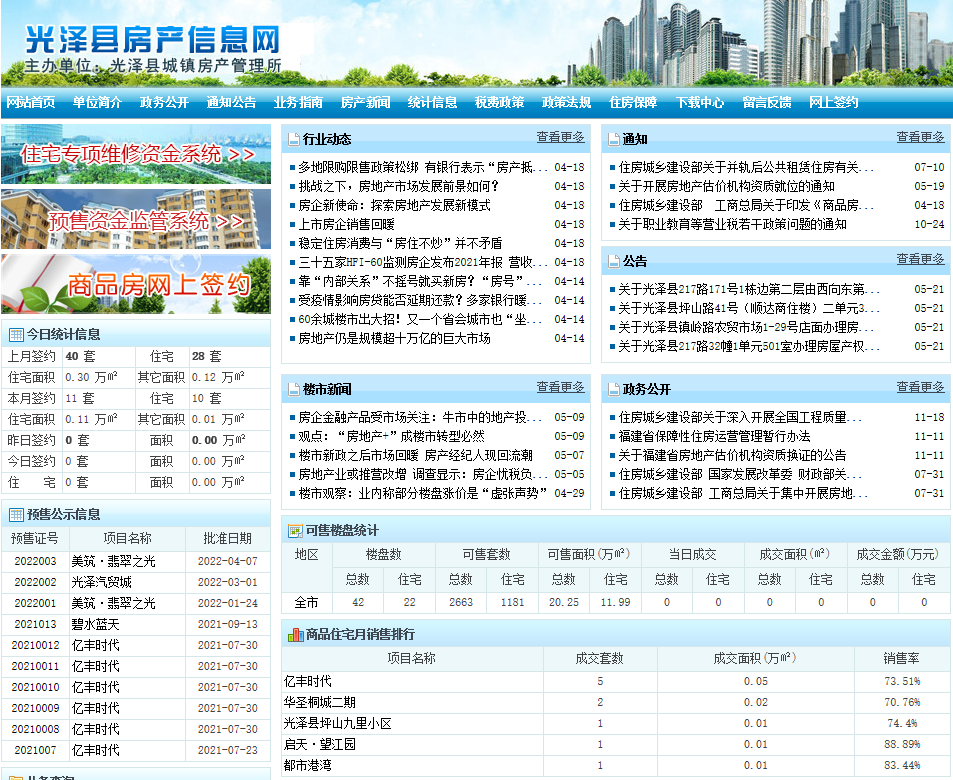The height and width of the screenshot is (780, 953).
Task: Click the icon beside 楼市新闻 heading
Action: (x=294, y=389)
